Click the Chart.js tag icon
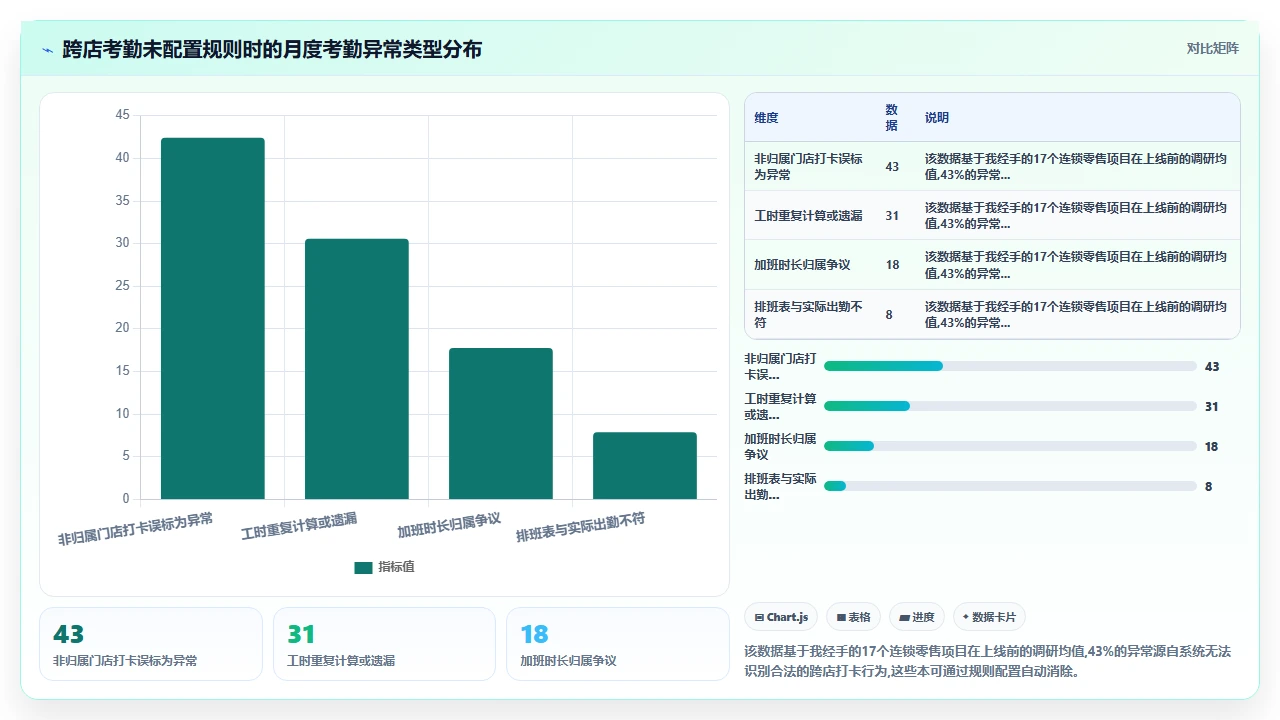 (760, 618)
